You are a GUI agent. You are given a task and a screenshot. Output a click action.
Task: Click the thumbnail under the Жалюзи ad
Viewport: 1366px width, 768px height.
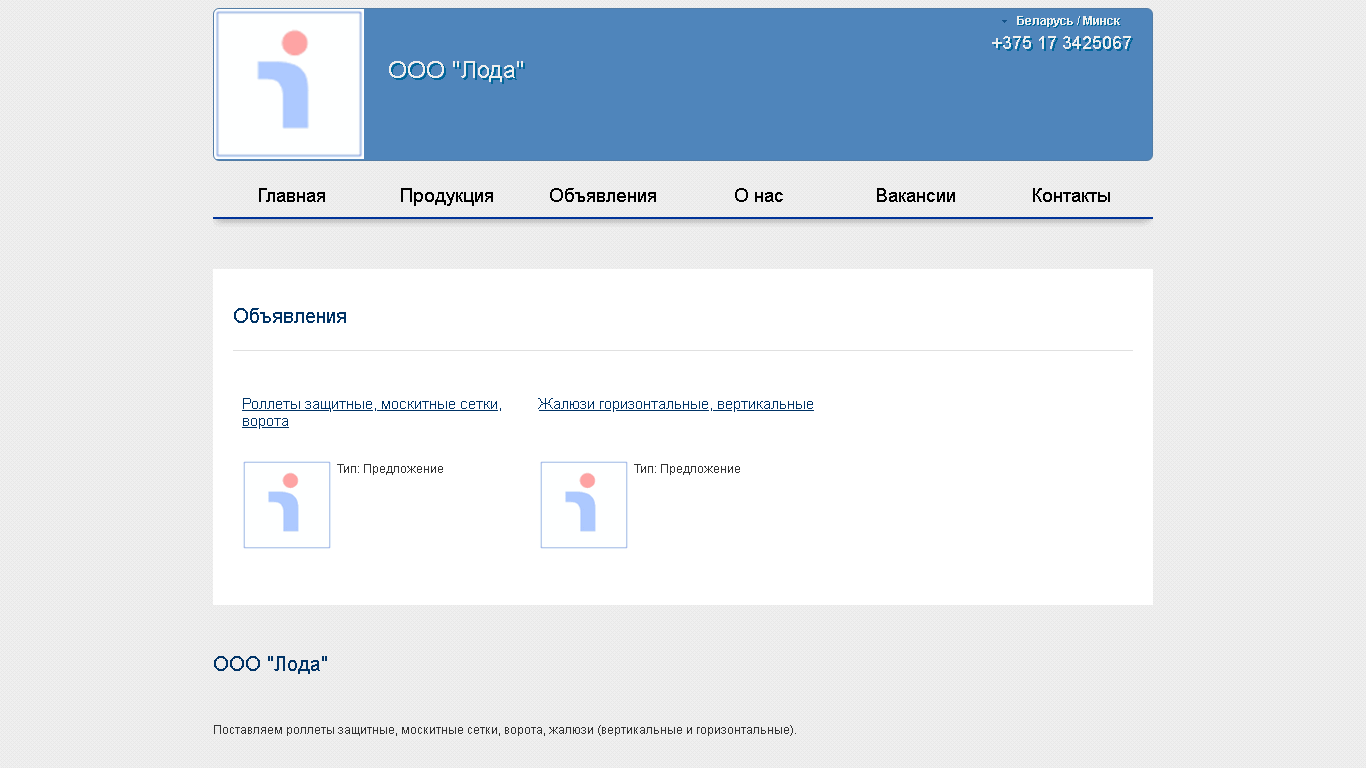[x=584, y=505]
